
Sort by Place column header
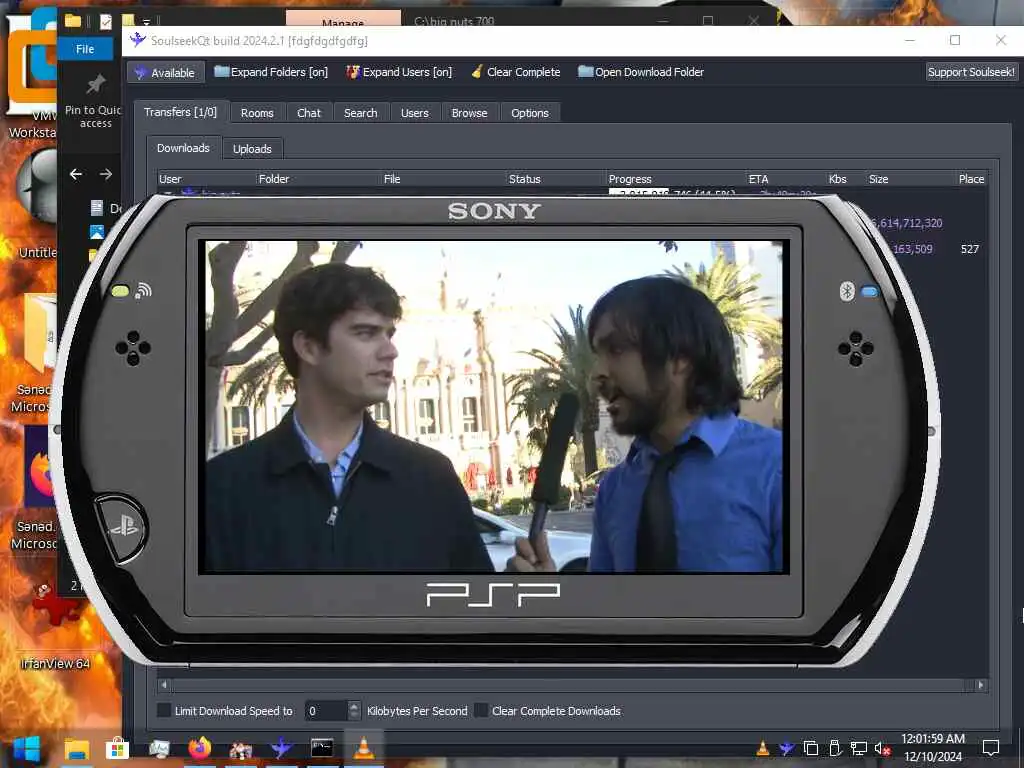point(971,179)
